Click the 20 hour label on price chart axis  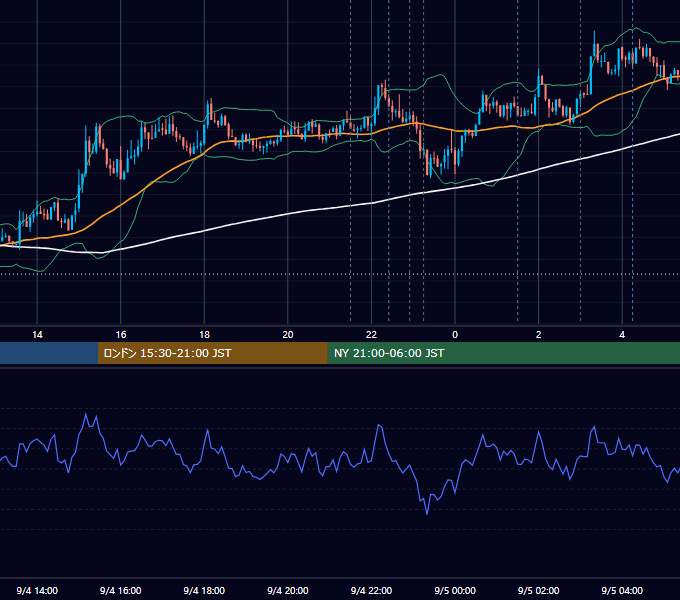pyautogui.click(x=288, y=335)
